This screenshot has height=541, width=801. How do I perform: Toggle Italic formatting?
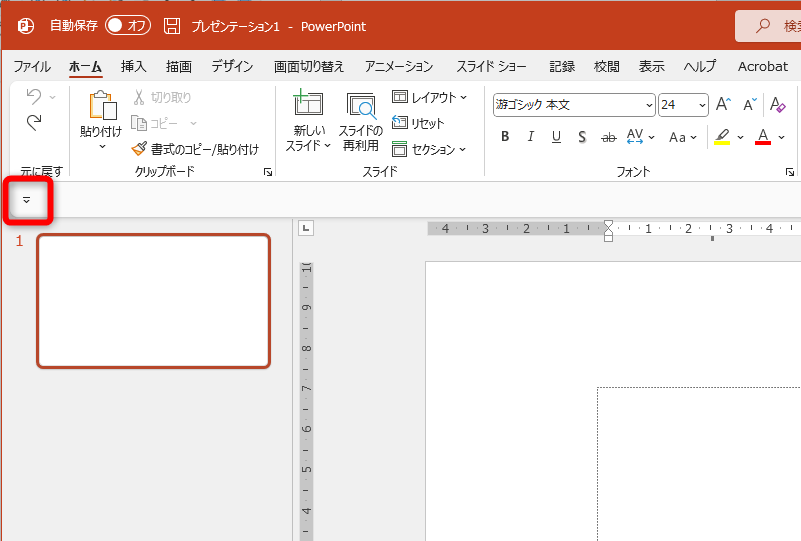tap(531, 136)
